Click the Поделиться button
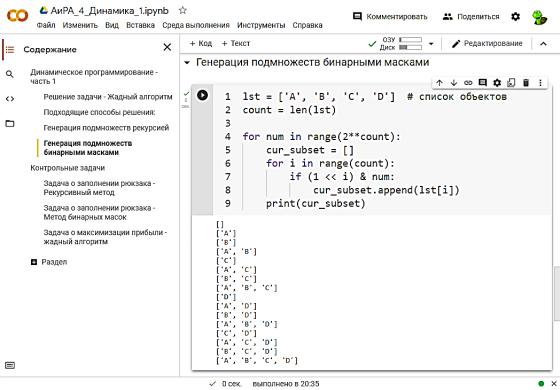The image size is (560, 390). pos(471,16)
